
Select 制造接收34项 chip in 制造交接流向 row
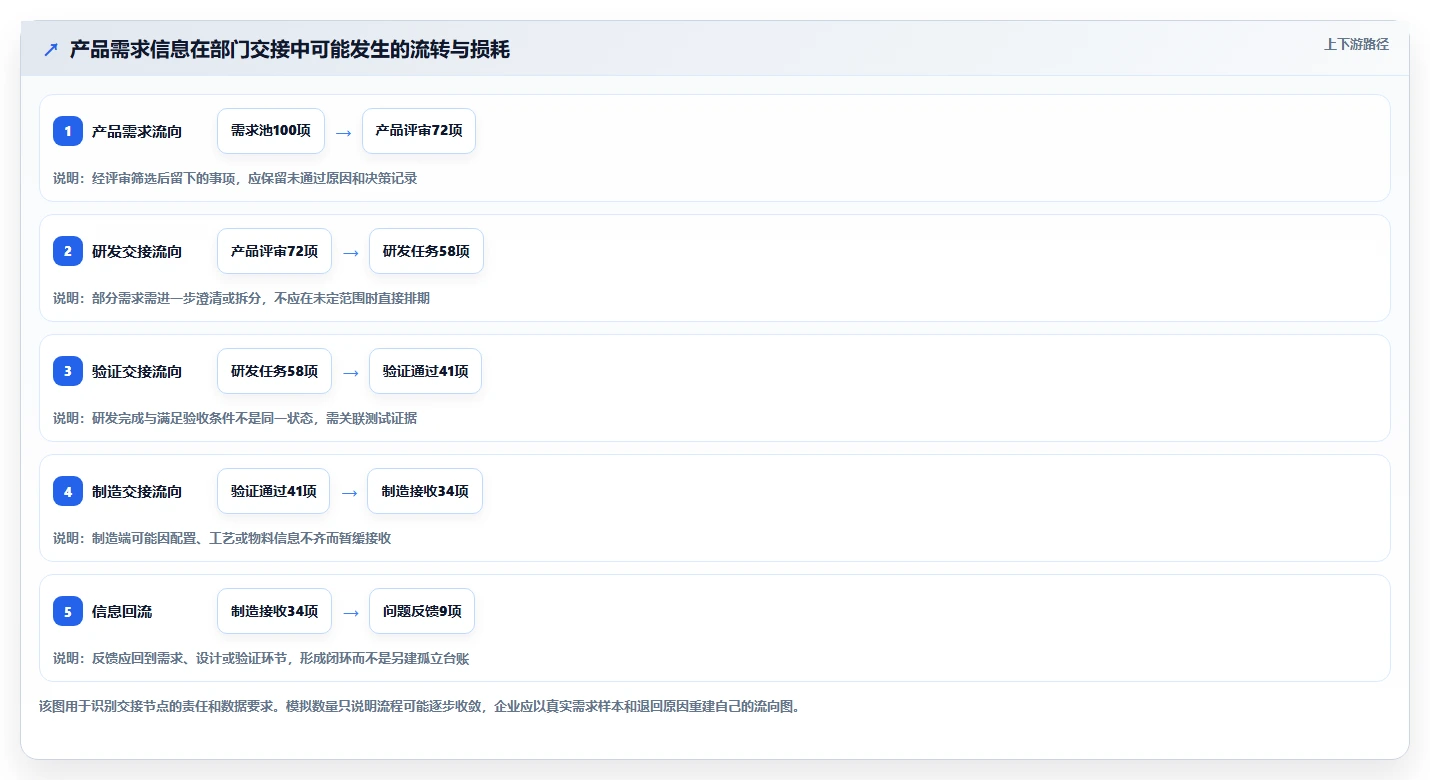click(x=425, y=491)
